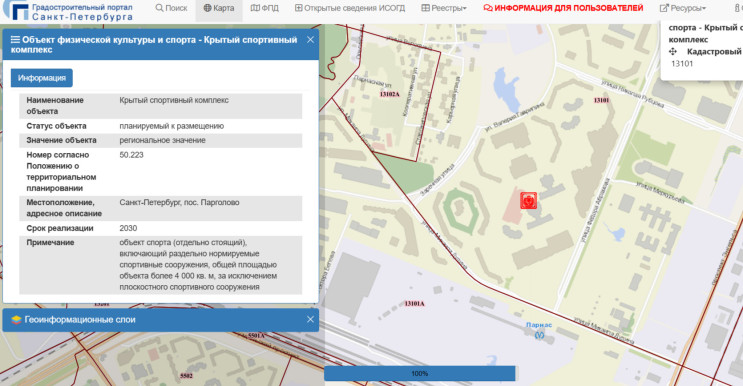Image resolution: width=743 pixels, height=386 pixels.
Task: Expand the Реестры dropdown menu
Action: coord(444,8)
